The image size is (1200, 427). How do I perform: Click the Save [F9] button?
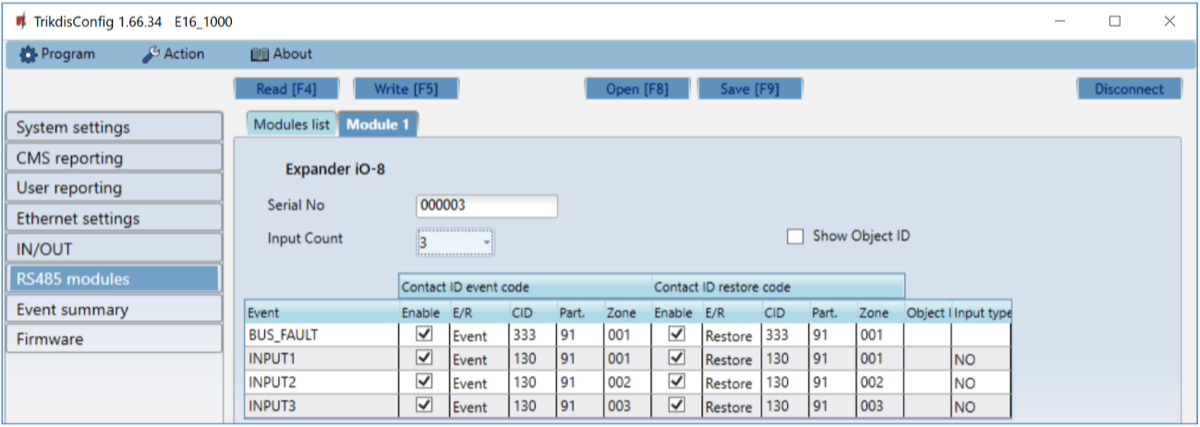750,89
